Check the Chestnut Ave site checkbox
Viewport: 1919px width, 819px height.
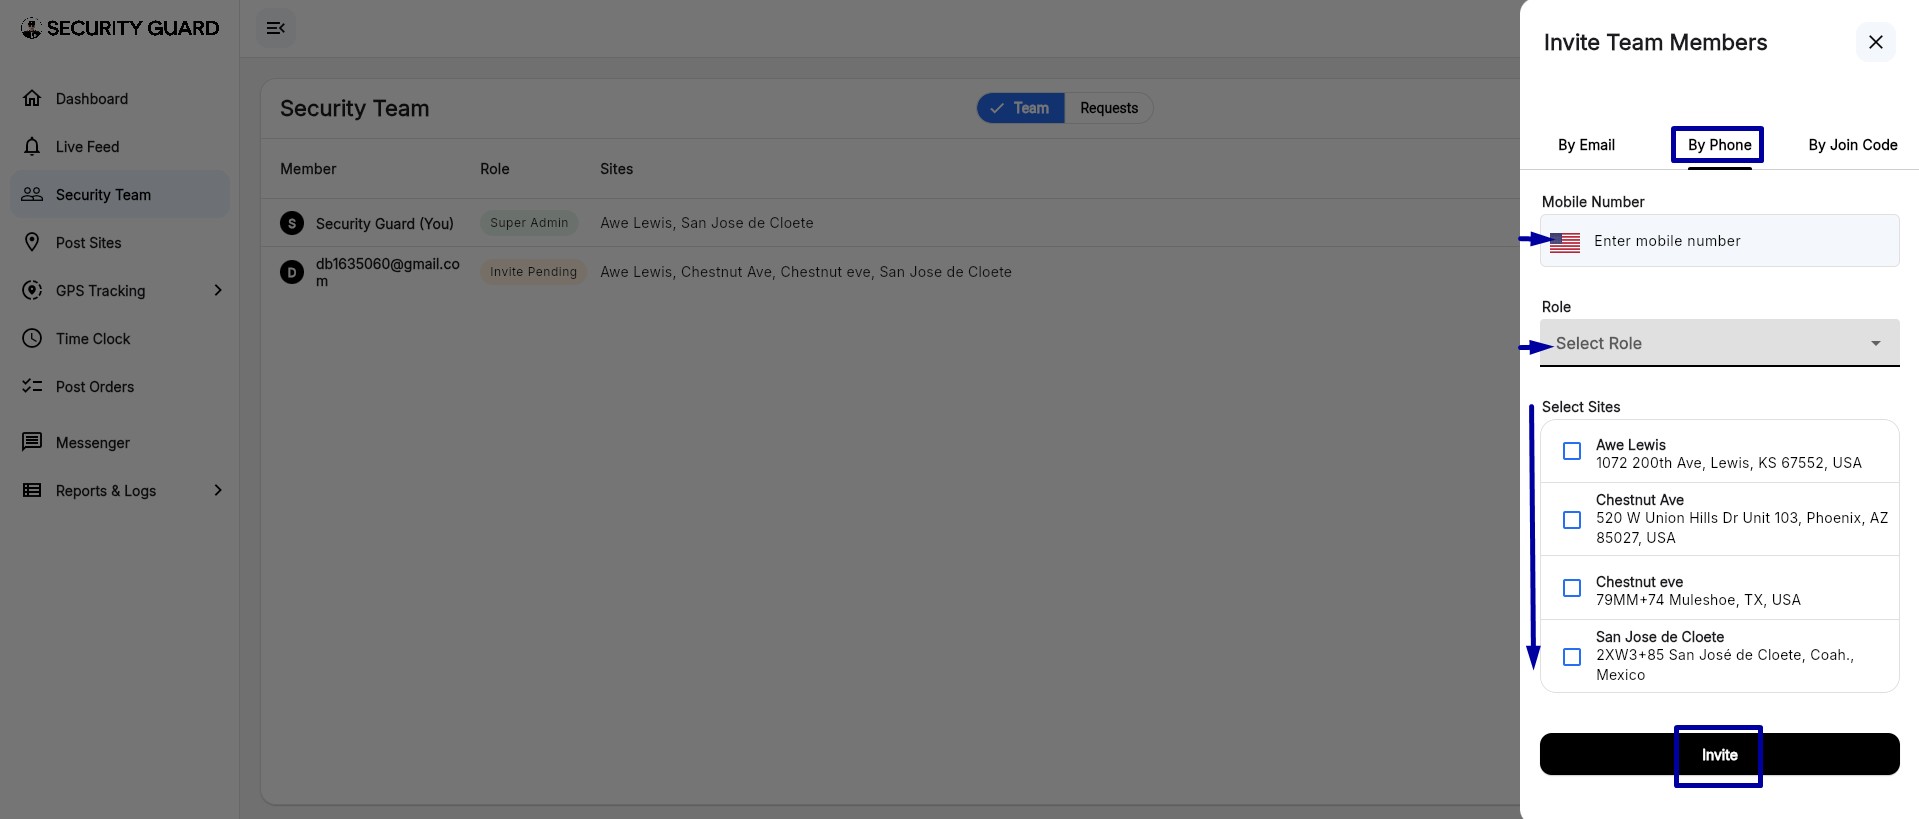tap(1572, 520)
